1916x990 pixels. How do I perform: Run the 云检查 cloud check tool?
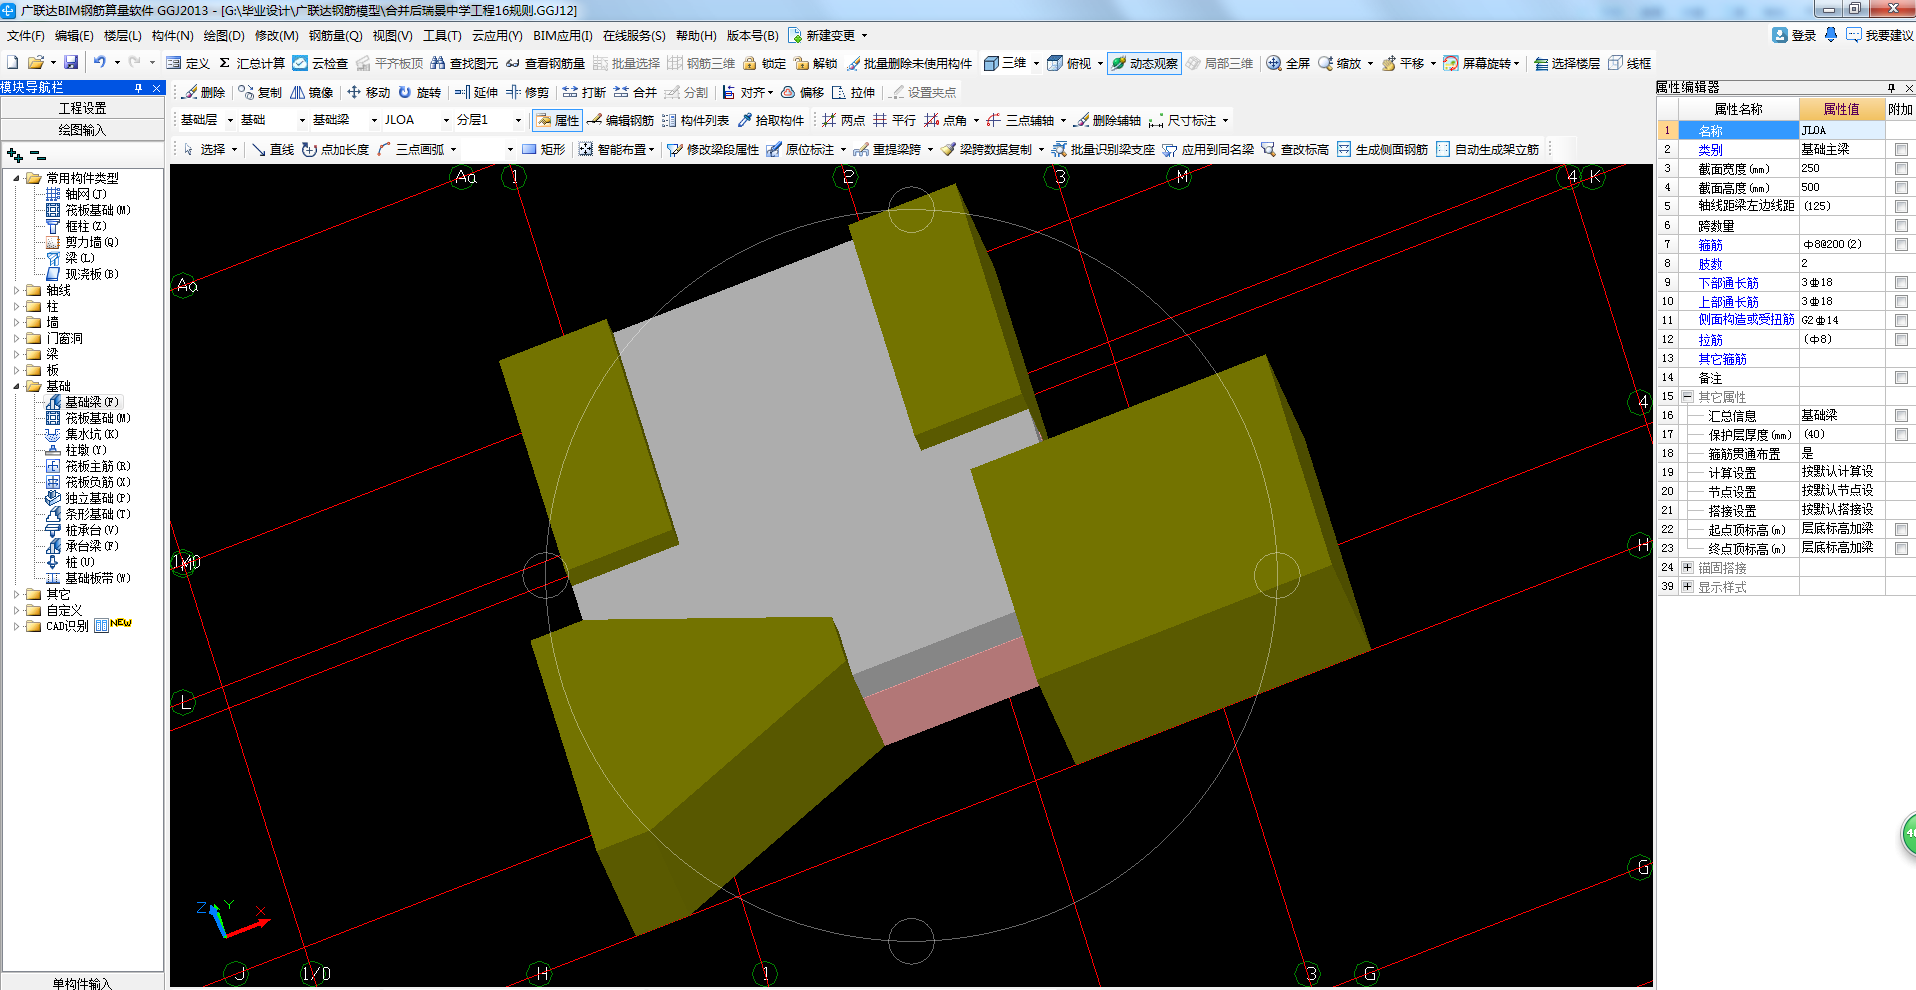click(320, 63)
